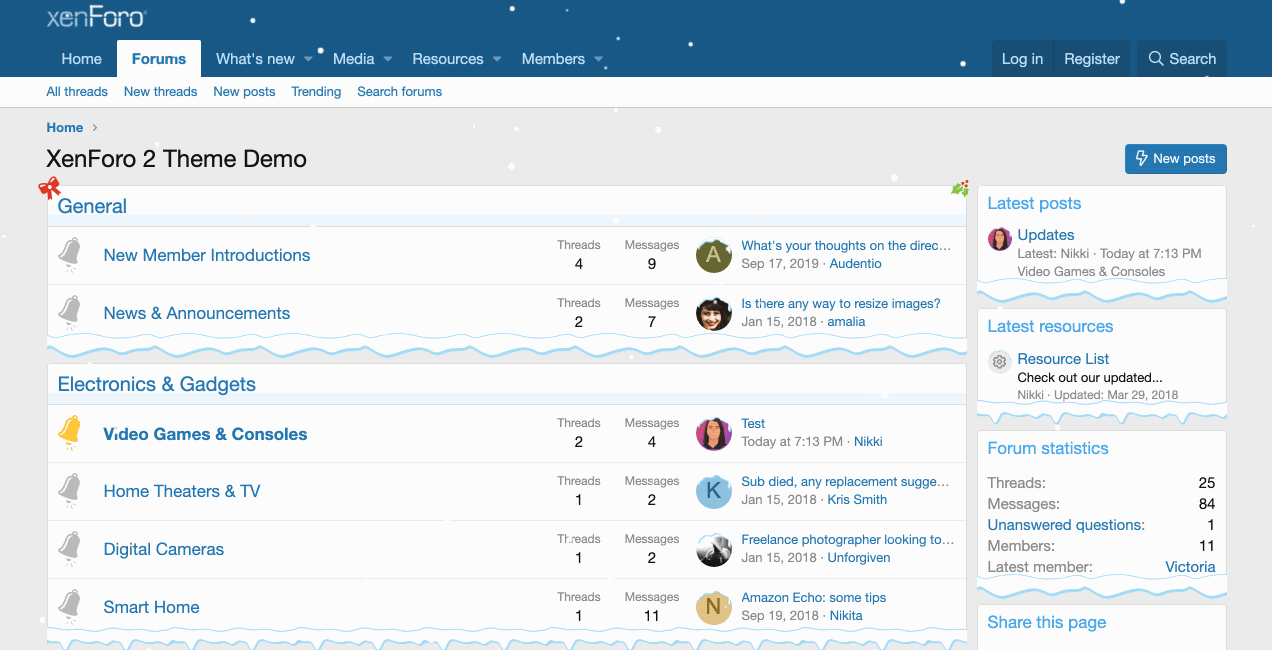
Task: Open the Search button in header
Action: click(x=1182, y=59)
